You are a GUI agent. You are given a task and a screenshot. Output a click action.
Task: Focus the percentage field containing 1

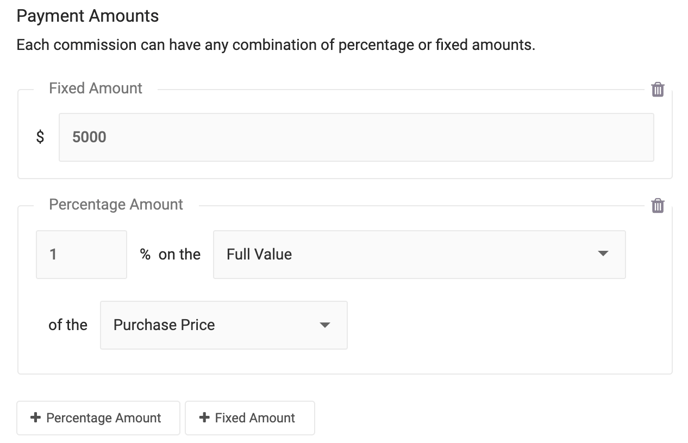tap(81, 254)
